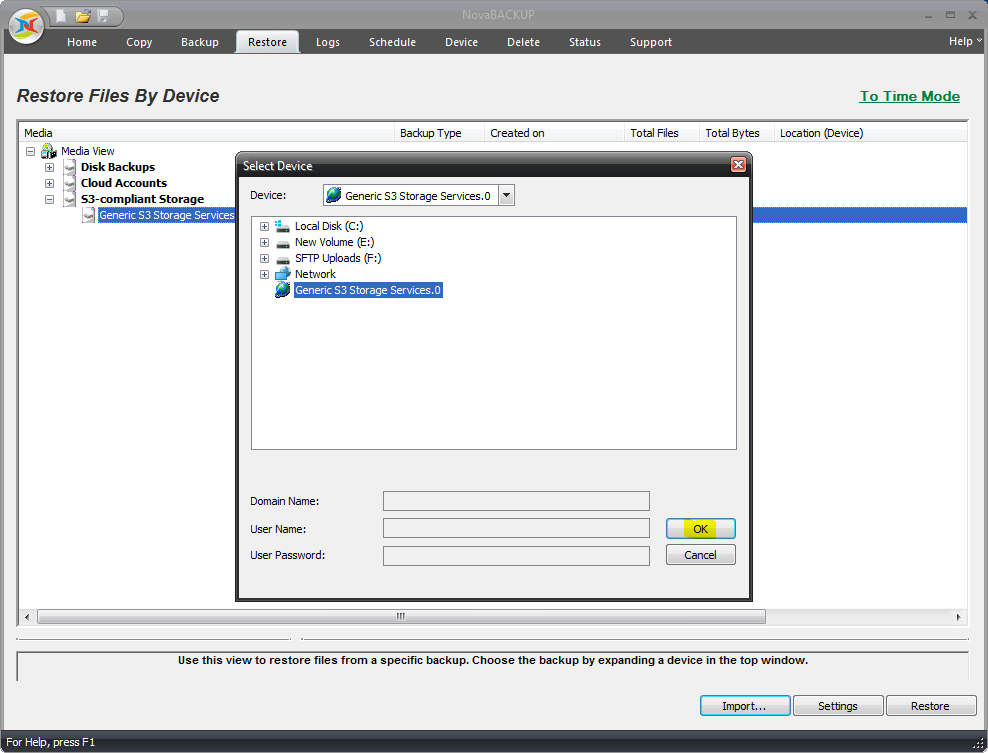Viewport: 988px width, 753px height.
Task: Select Generic S3 Storage Services in Media tree
Action: 166,215
